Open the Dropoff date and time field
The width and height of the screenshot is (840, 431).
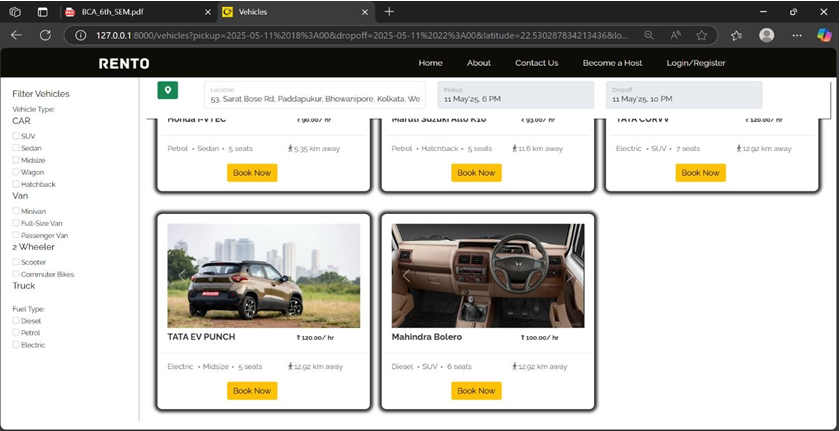point(683,95)
